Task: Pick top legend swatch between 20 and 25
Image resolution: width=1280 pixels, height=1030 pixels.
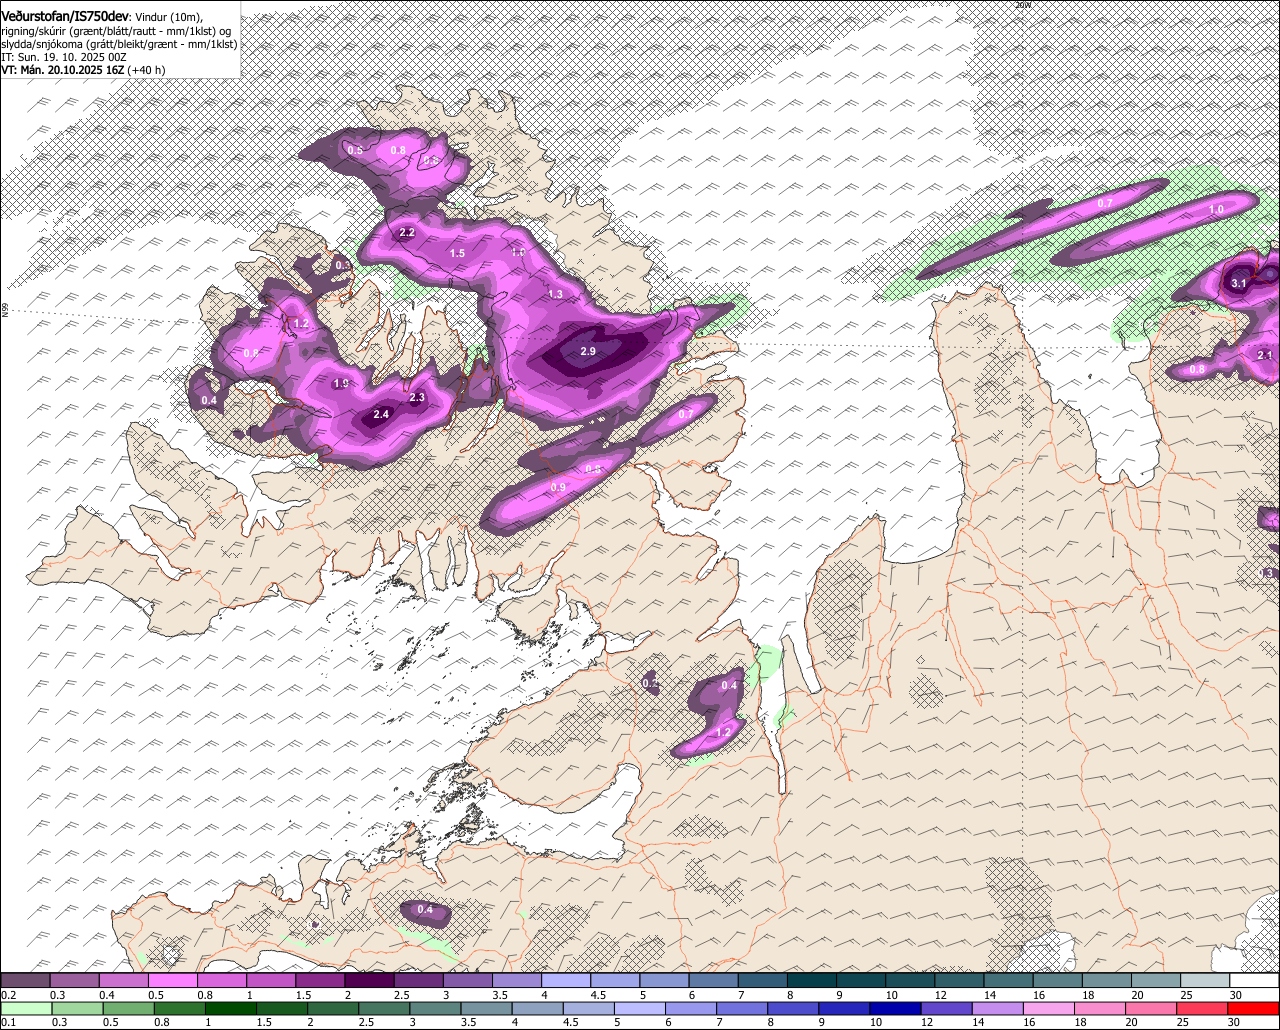Action: point(1156,980)
